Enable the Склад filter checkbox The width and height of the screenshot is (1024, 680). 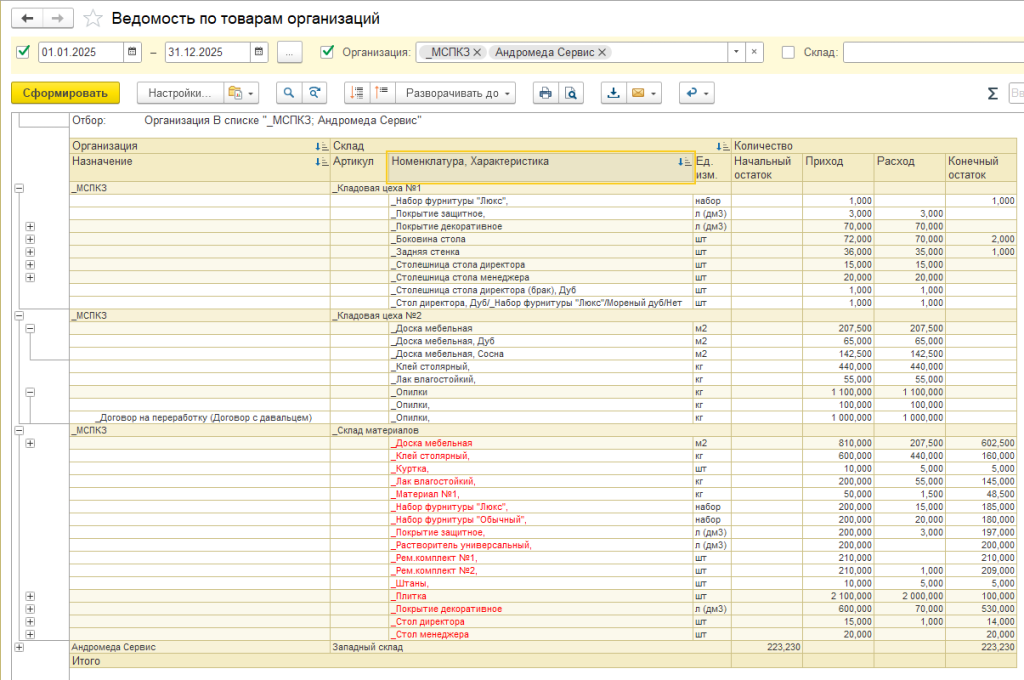tap(788, 52)
